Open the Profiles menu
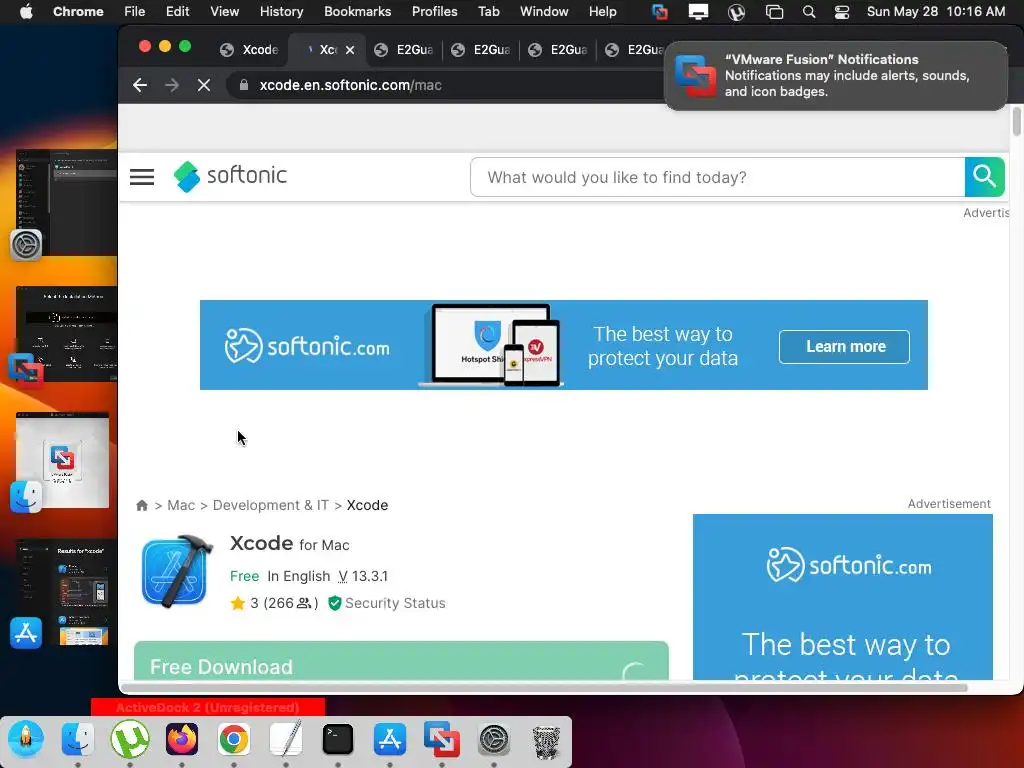This screenshot has width=1024, height=768. (x=434, y=12)
